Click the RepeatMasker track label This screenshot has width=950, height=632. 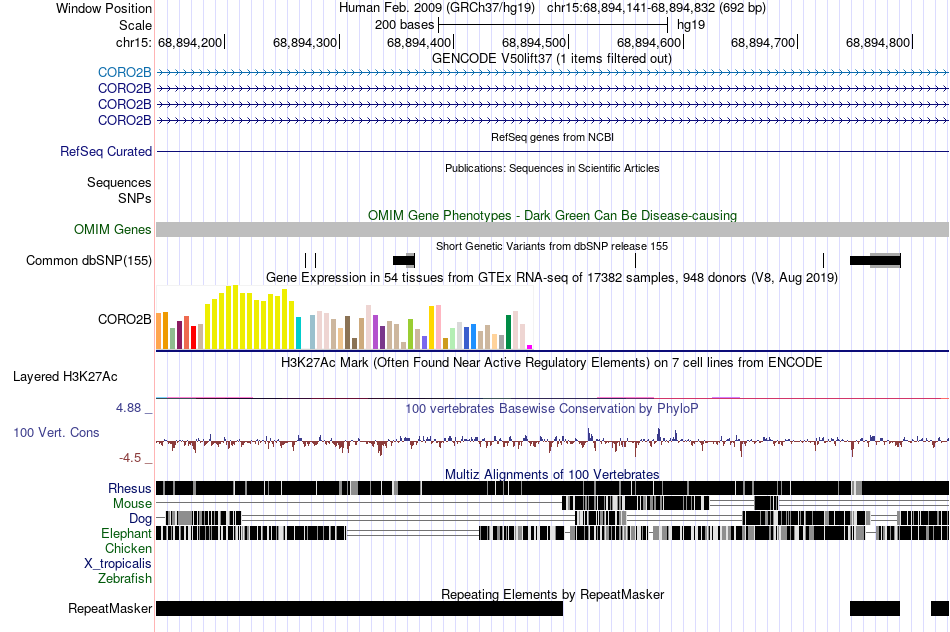coord(110,608)
